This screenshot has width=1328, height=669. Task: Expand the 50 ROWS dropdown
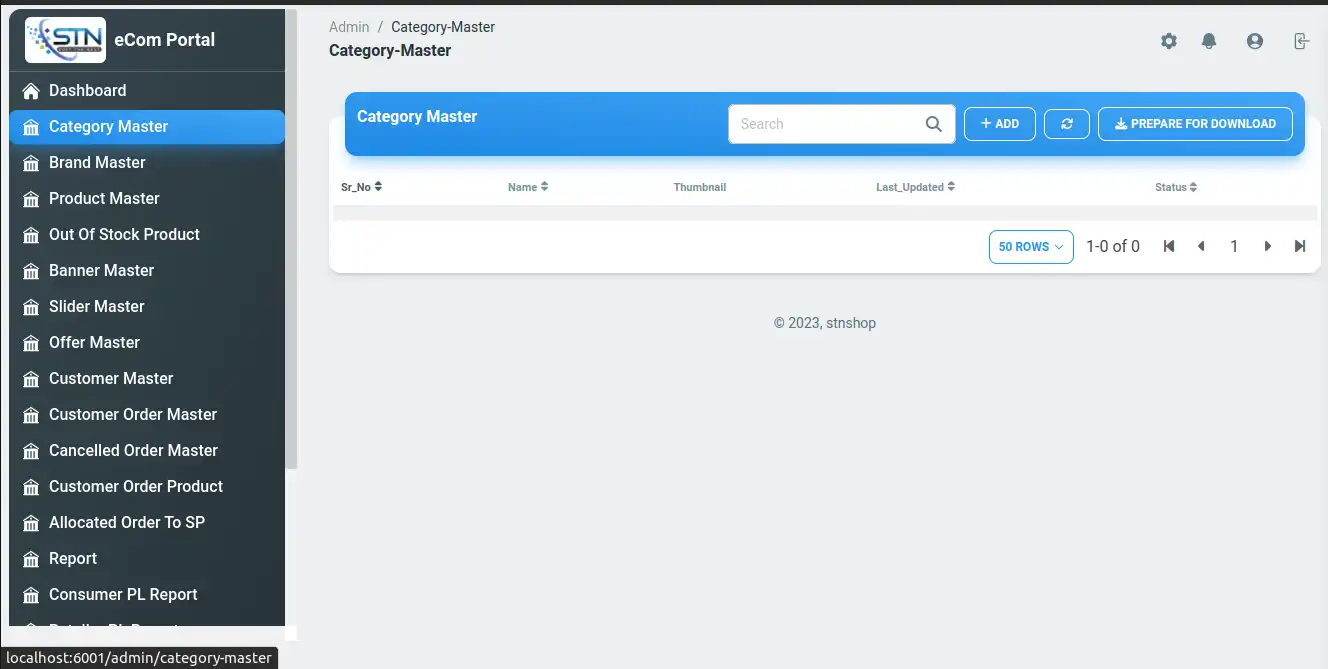point(1030,247)
